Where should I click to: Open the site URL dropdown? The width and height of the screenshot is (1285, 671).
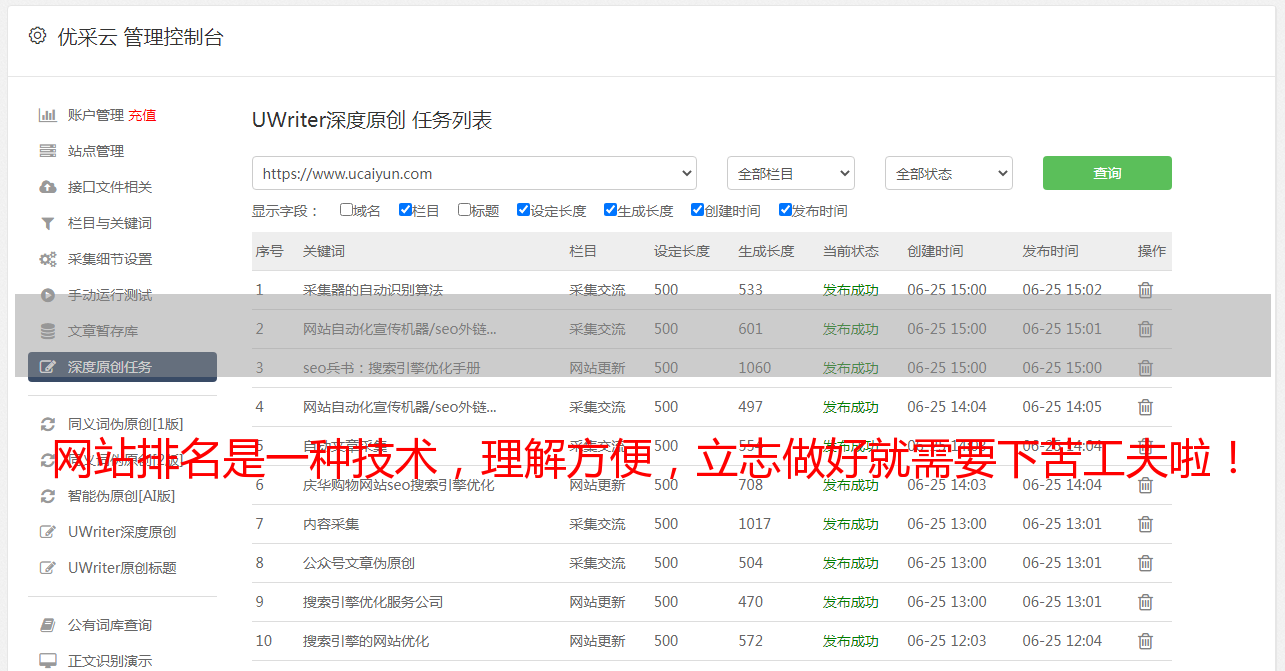pos(474,173)
